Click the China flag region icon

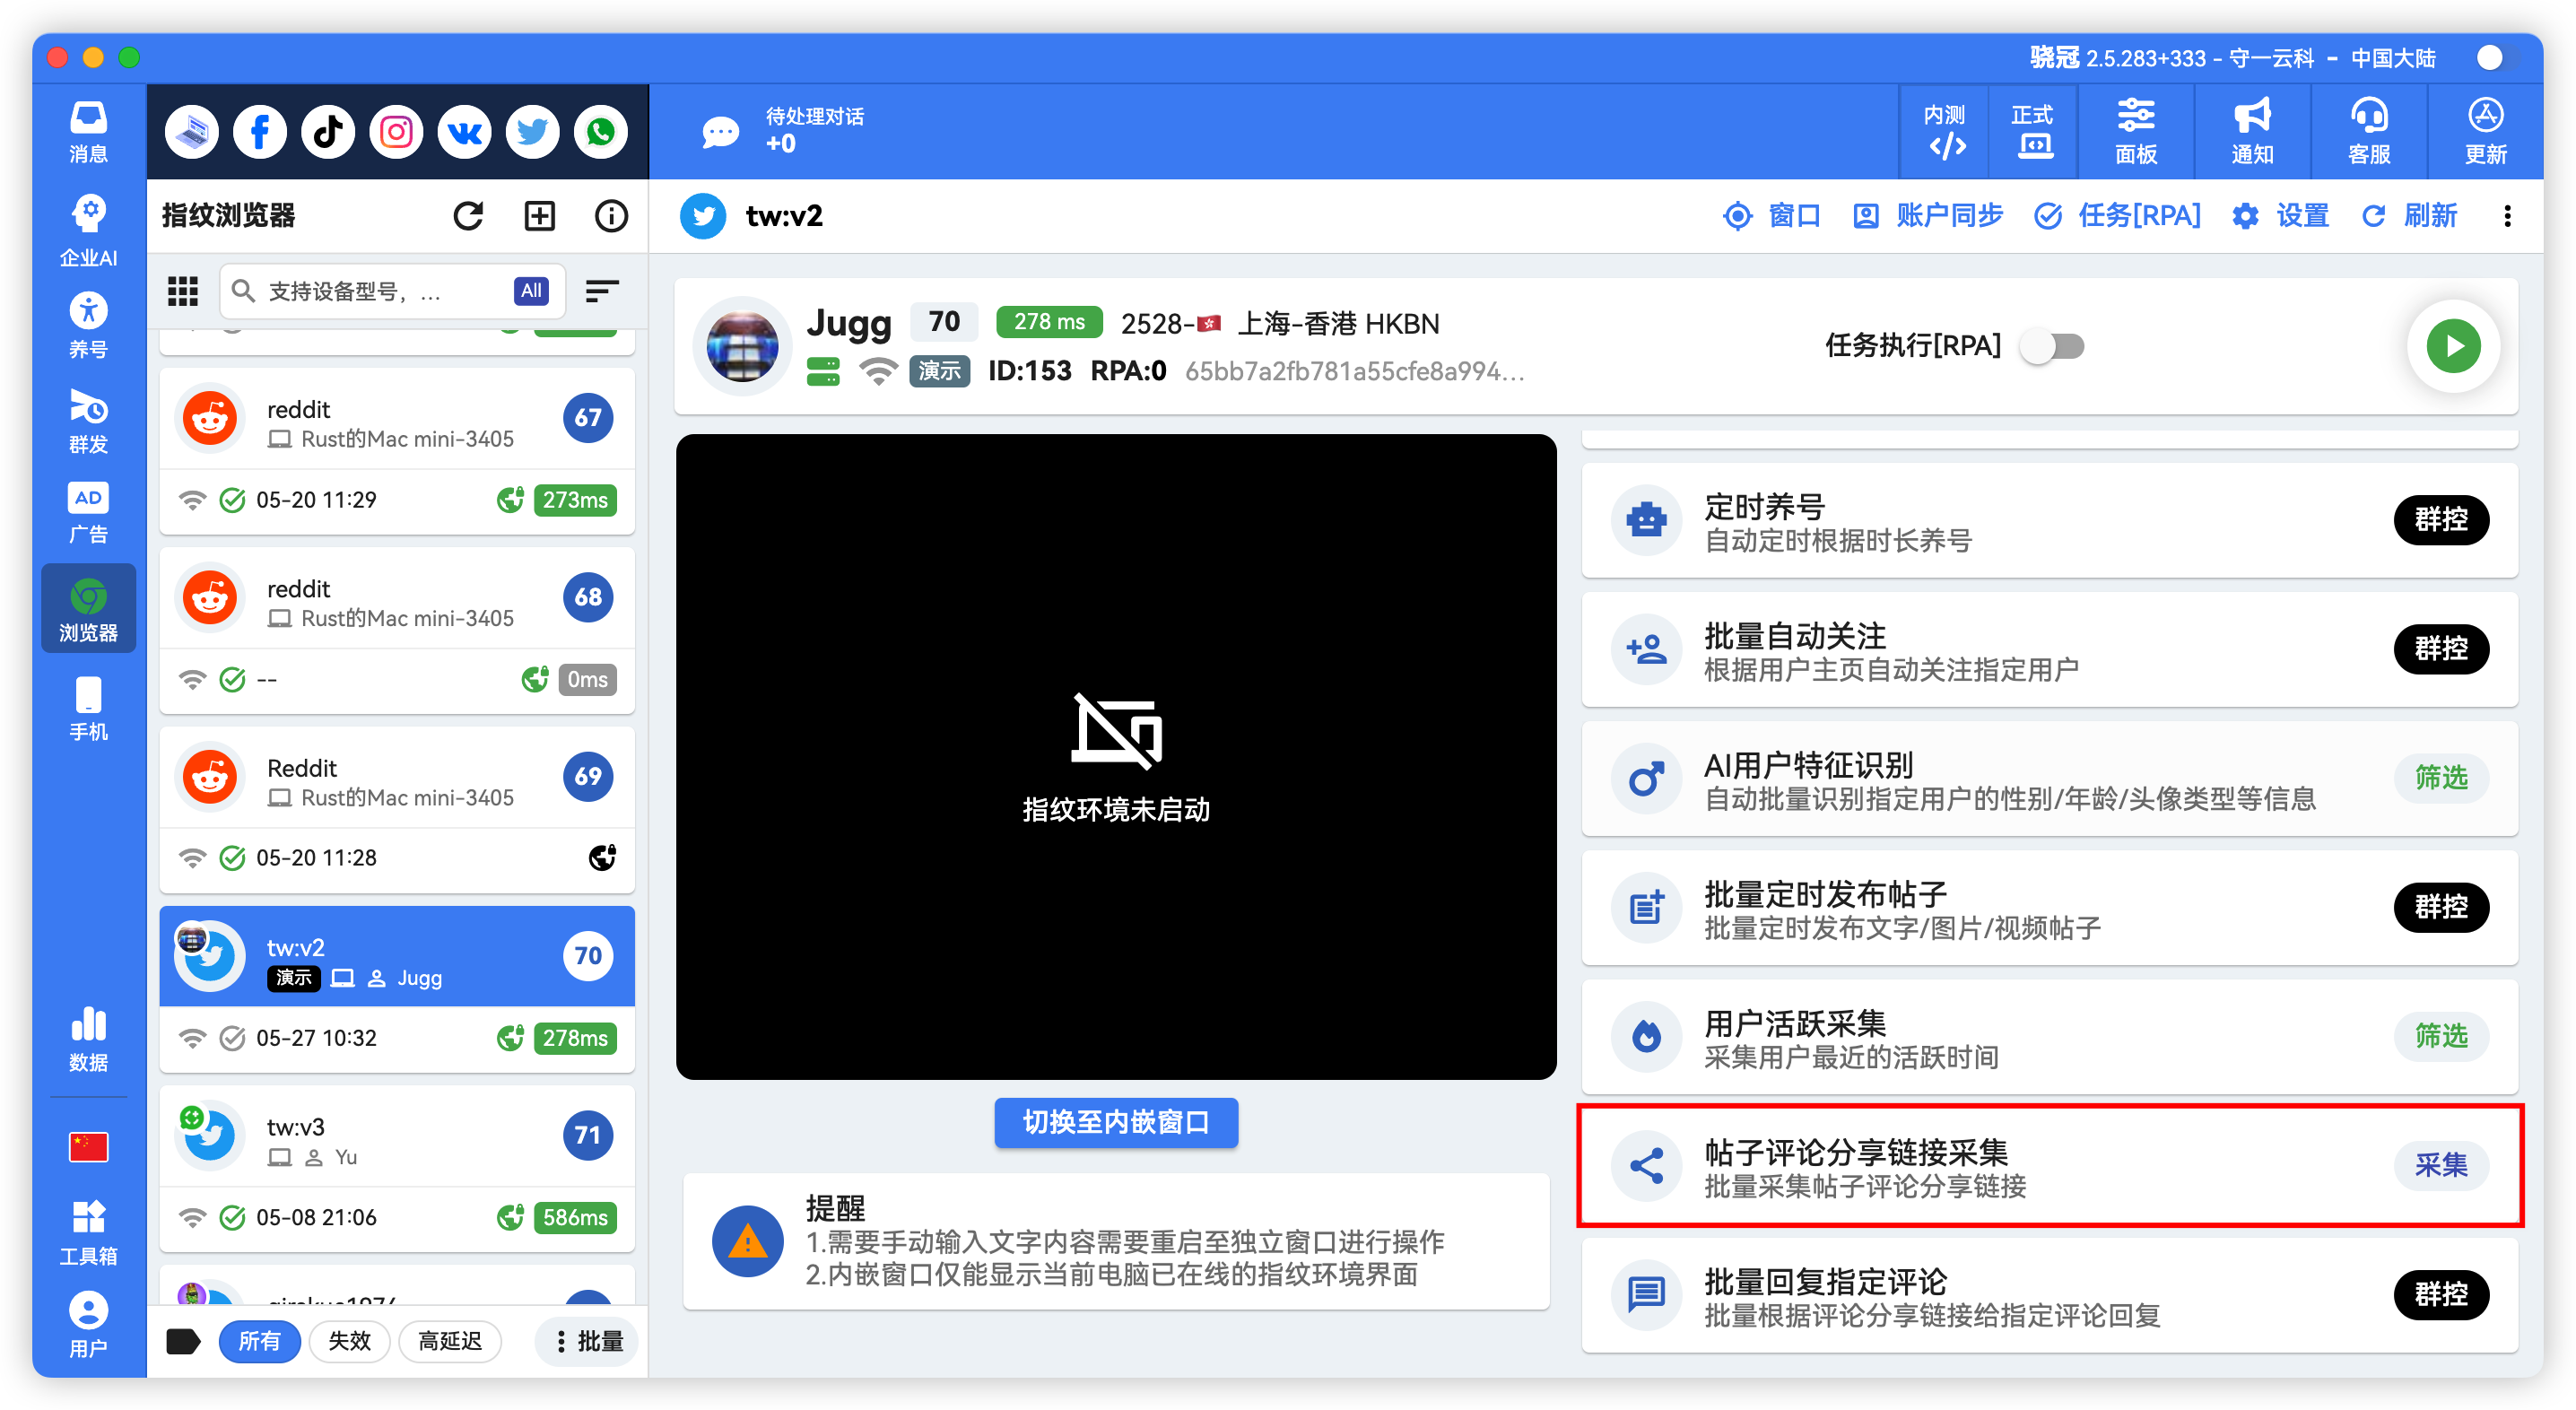point(88,1147)
